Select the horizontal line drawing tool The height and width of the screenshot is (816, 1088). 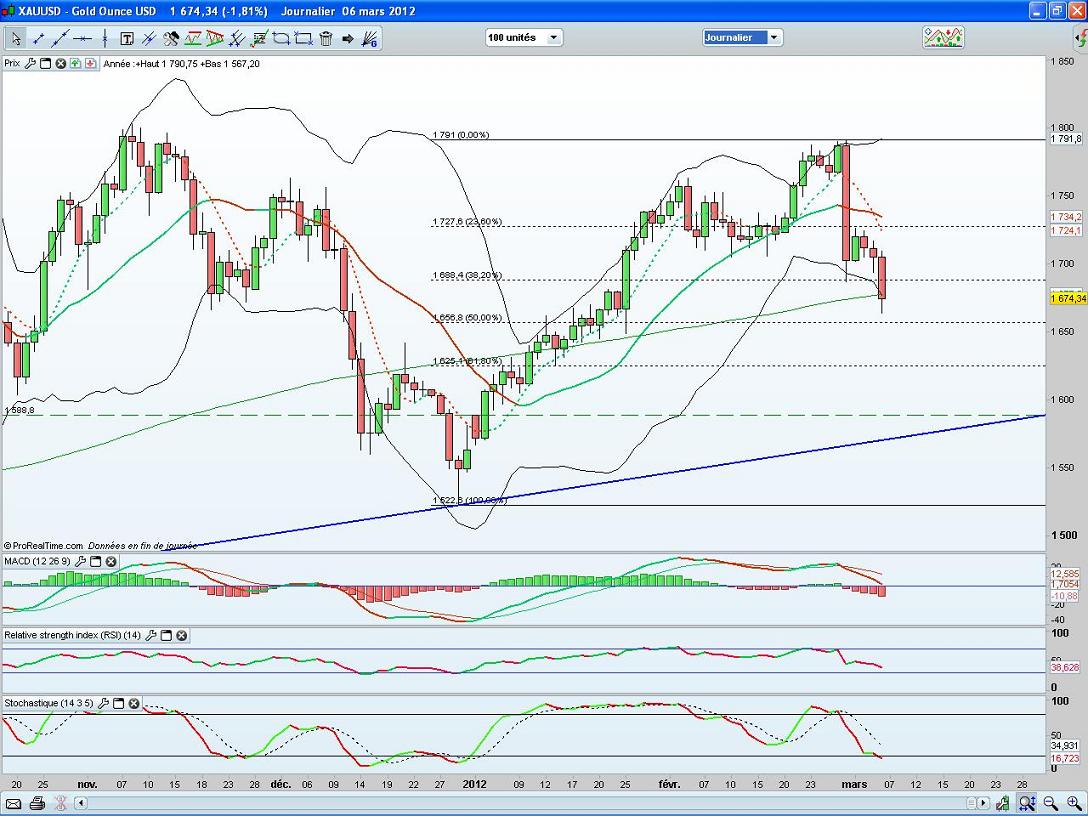click(x=83, y=39)
